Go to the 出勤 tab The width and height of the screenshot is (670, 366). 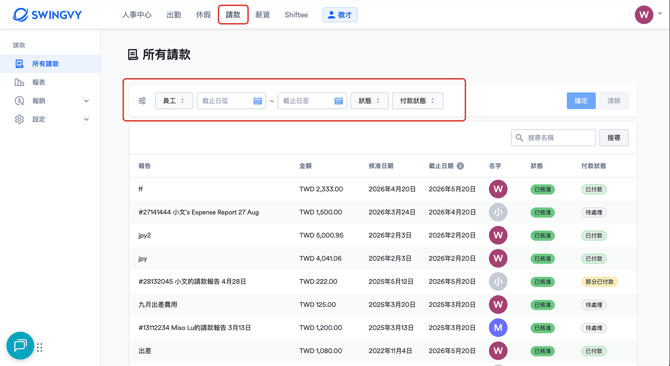(x=173, y=15)
